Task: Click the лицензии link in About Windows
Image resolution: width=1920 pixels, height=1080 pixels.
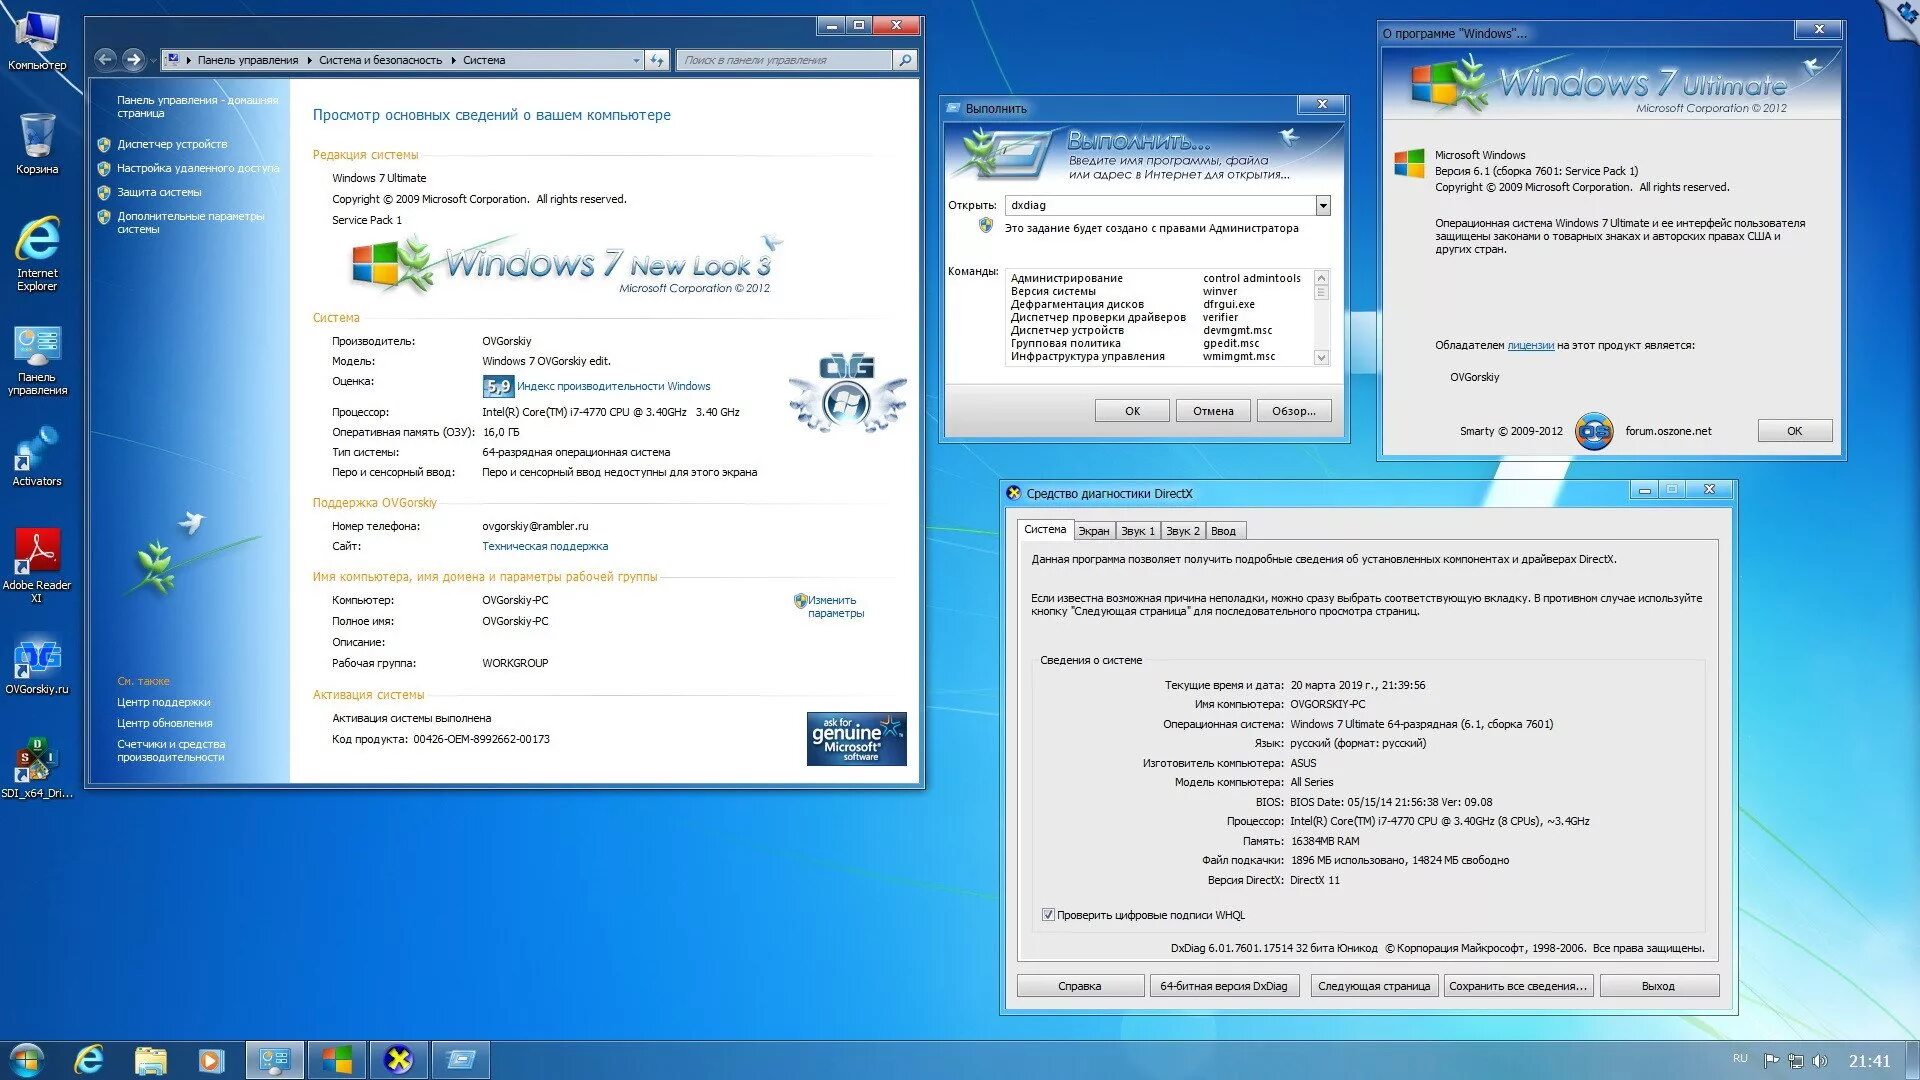Action: pyautogui.click(x=1530, y=345)
